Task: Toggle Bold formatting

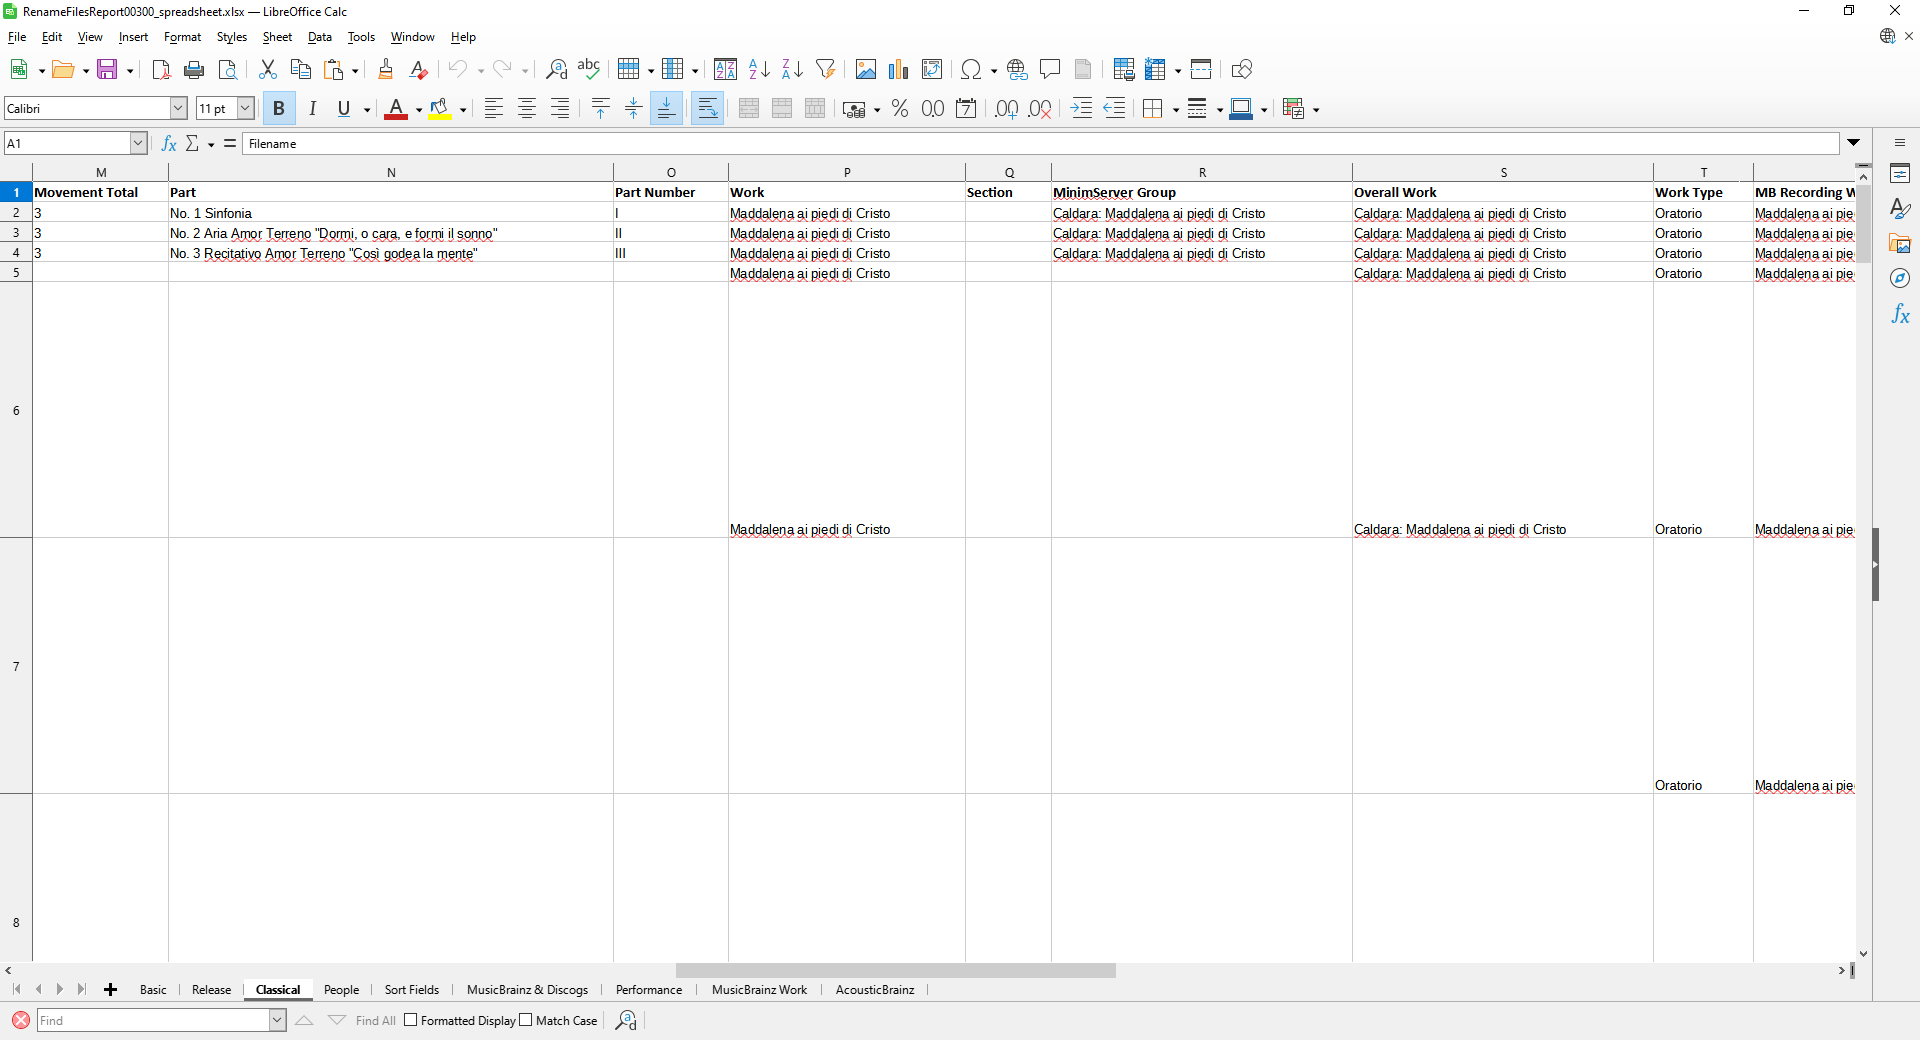Action: [x=279, y=109]
